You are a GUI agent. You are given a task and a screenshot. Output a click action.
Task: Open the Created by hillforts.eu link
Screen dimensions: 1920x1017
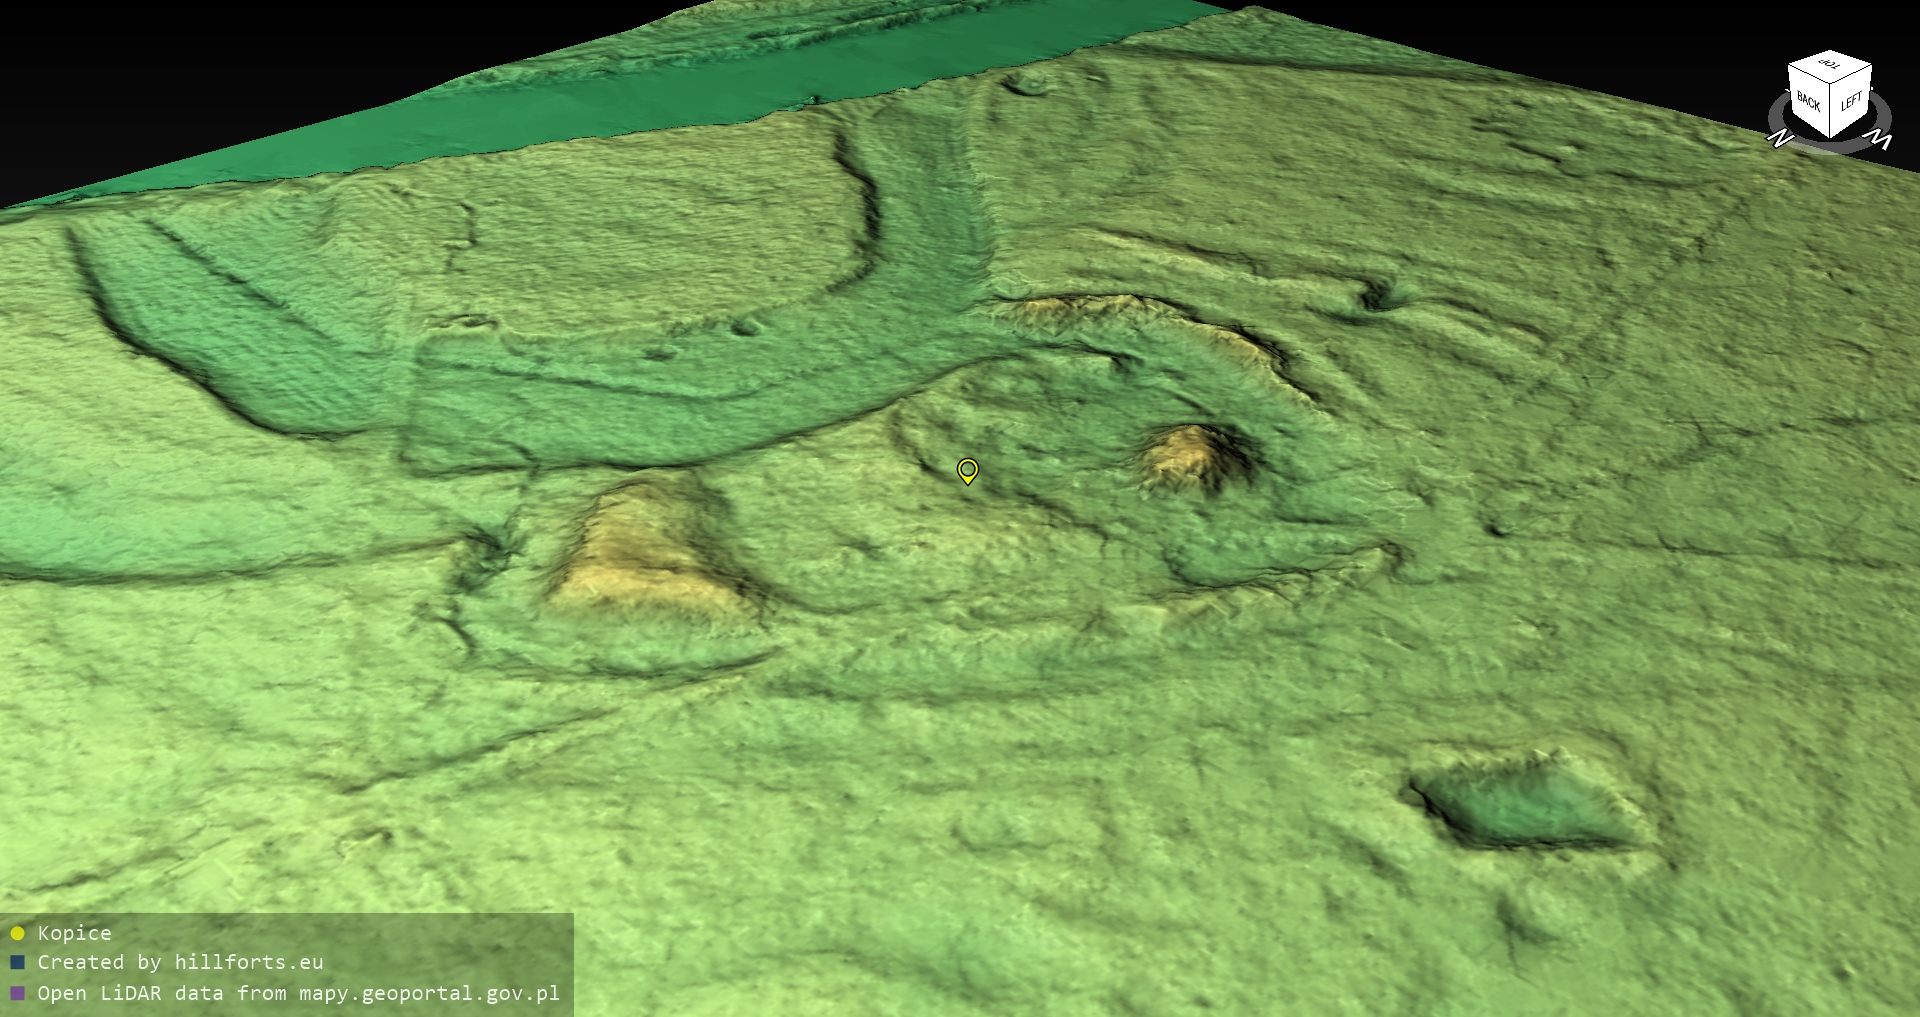pos(180,963)
